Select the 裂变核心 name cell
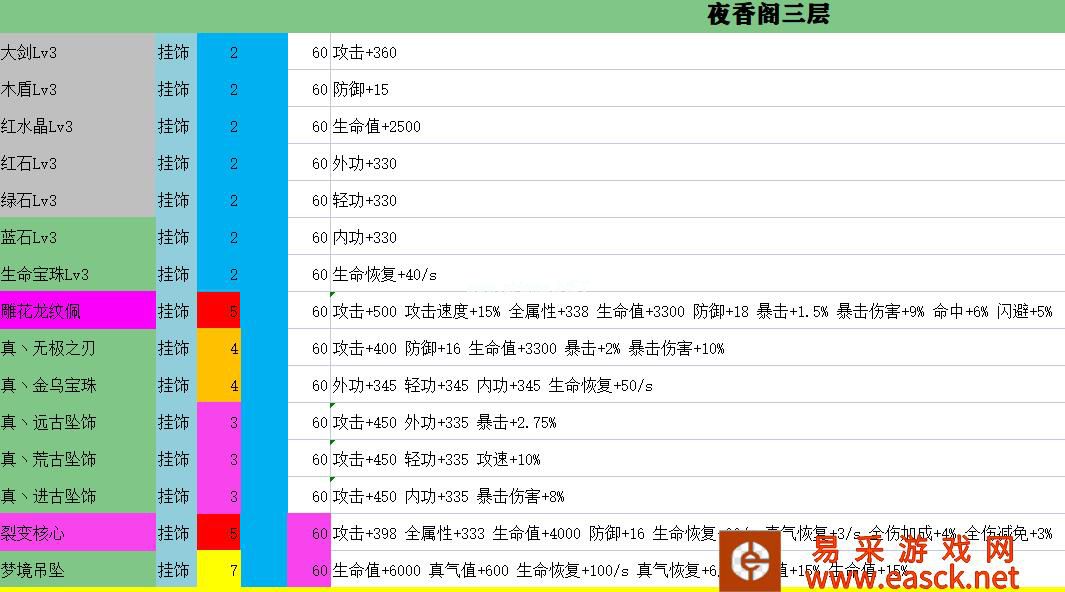This screenshot has height=592, width=1065. (x=77, y=533)
